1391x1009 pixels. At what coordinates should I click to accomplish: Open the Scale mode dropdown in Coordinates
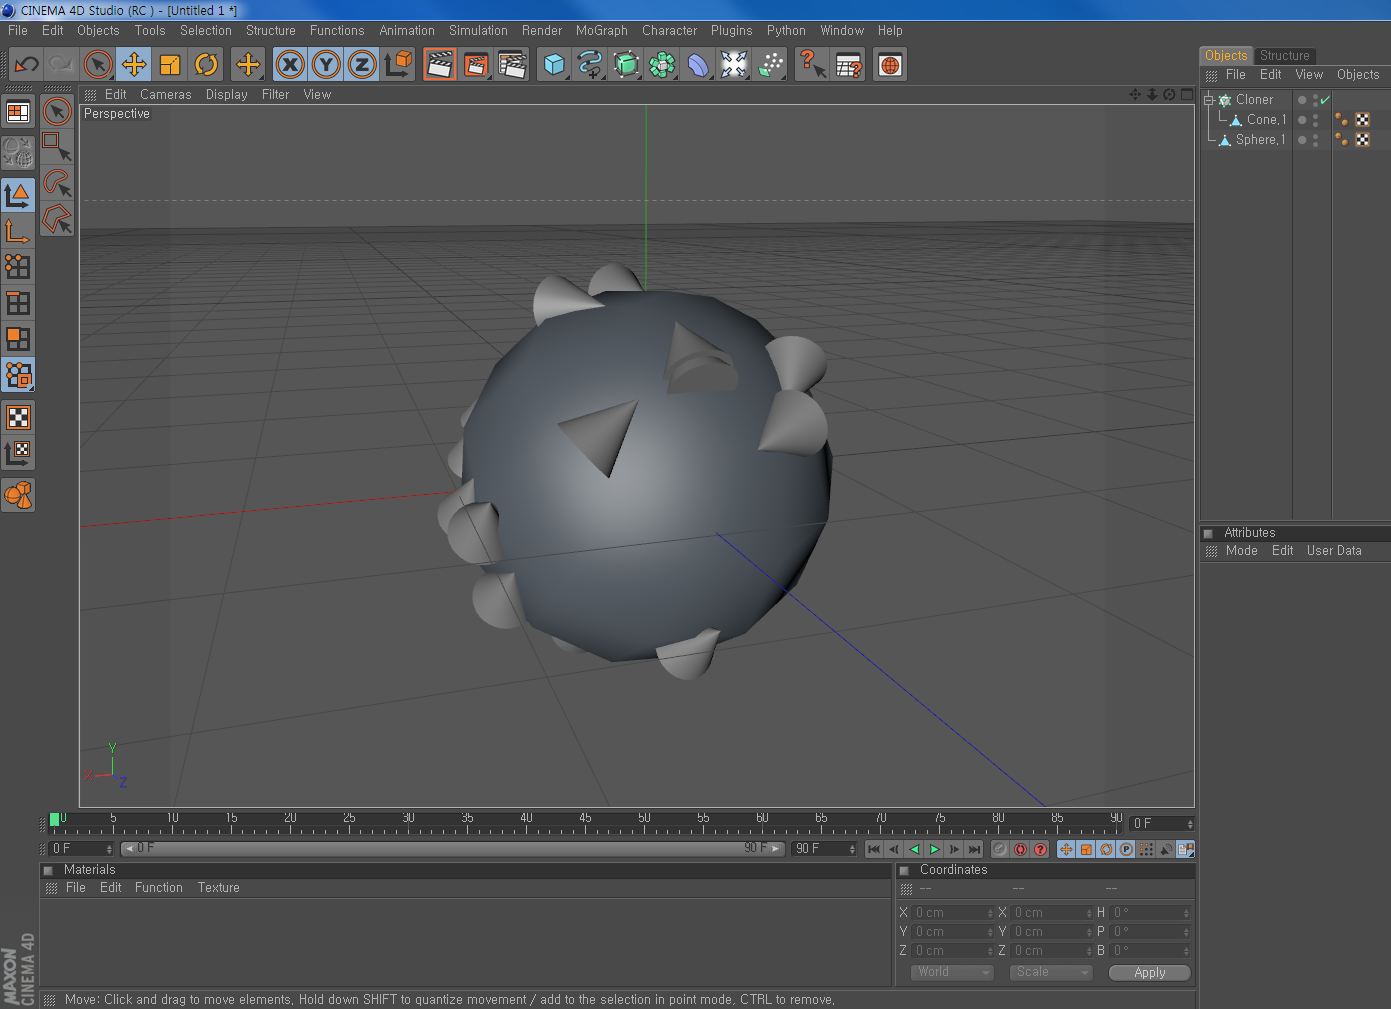pyautogui.click(x=1051, y=972)
